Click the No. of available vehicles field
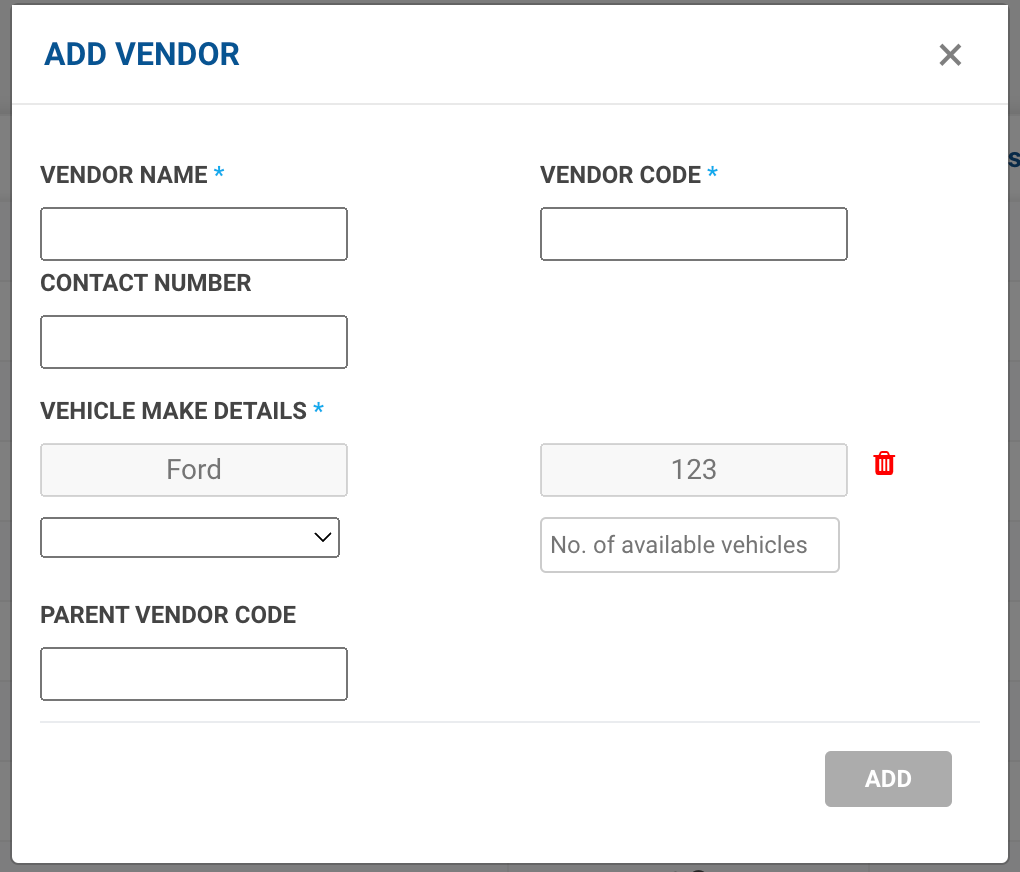 [689, 545]
